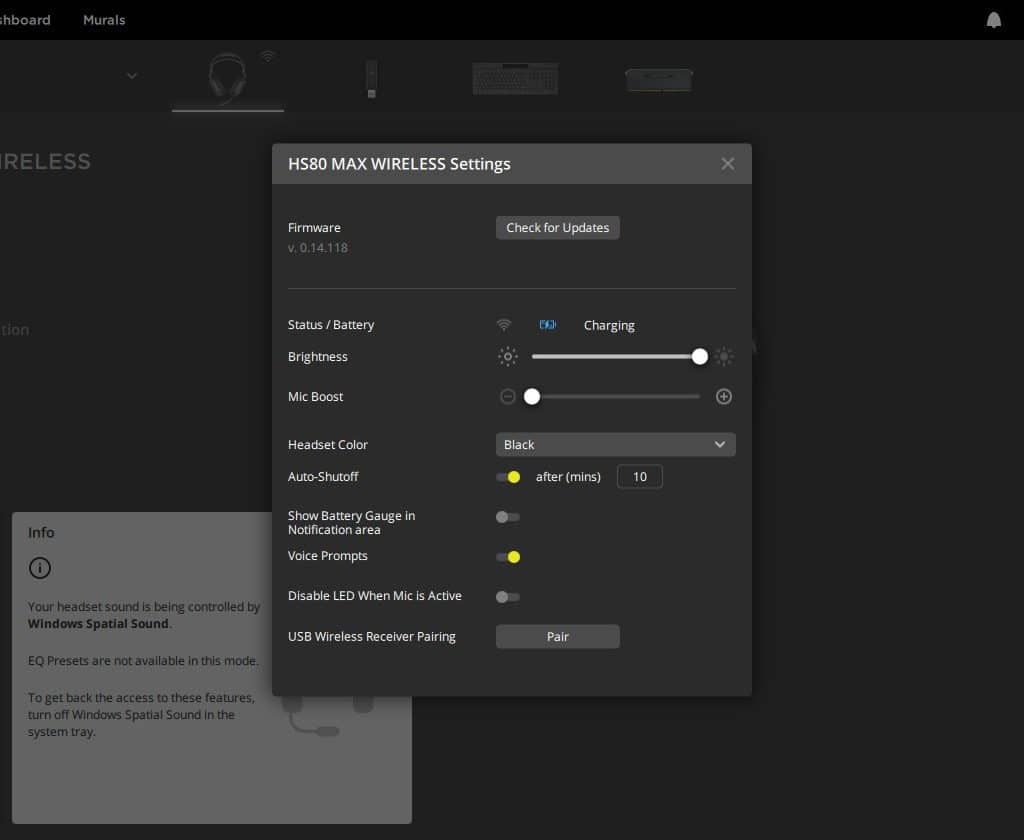Click the maximum brightness sun icon
Image resolution: width=1024 pixels, height=840 pixels.
tap(724, 357)
